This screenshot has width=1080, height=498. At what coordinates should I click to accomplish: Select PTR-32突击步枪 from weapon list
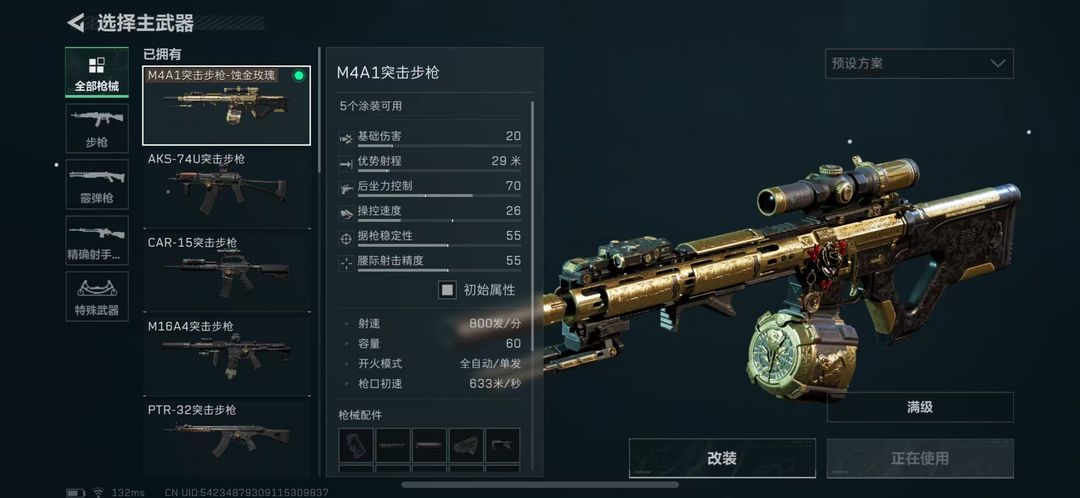(x=227, y=438)
